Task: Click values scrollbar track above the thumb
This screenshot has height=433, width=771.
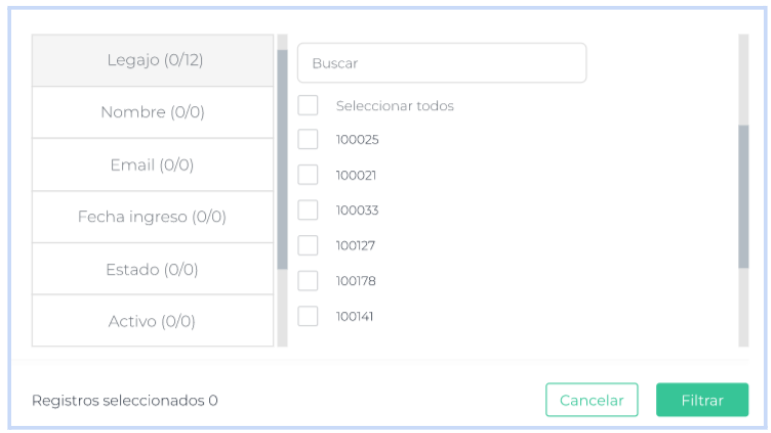Action: 743,80
